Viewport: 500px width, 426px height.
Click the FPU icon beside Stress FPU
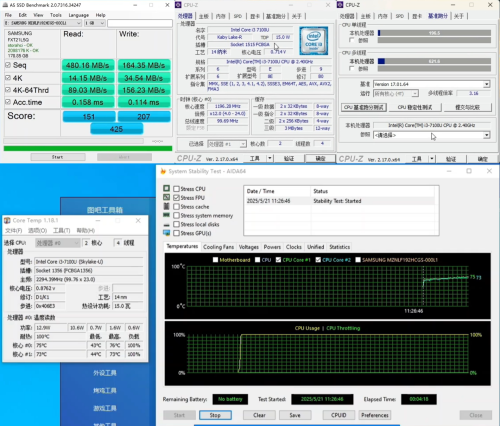tap(166, 197)
